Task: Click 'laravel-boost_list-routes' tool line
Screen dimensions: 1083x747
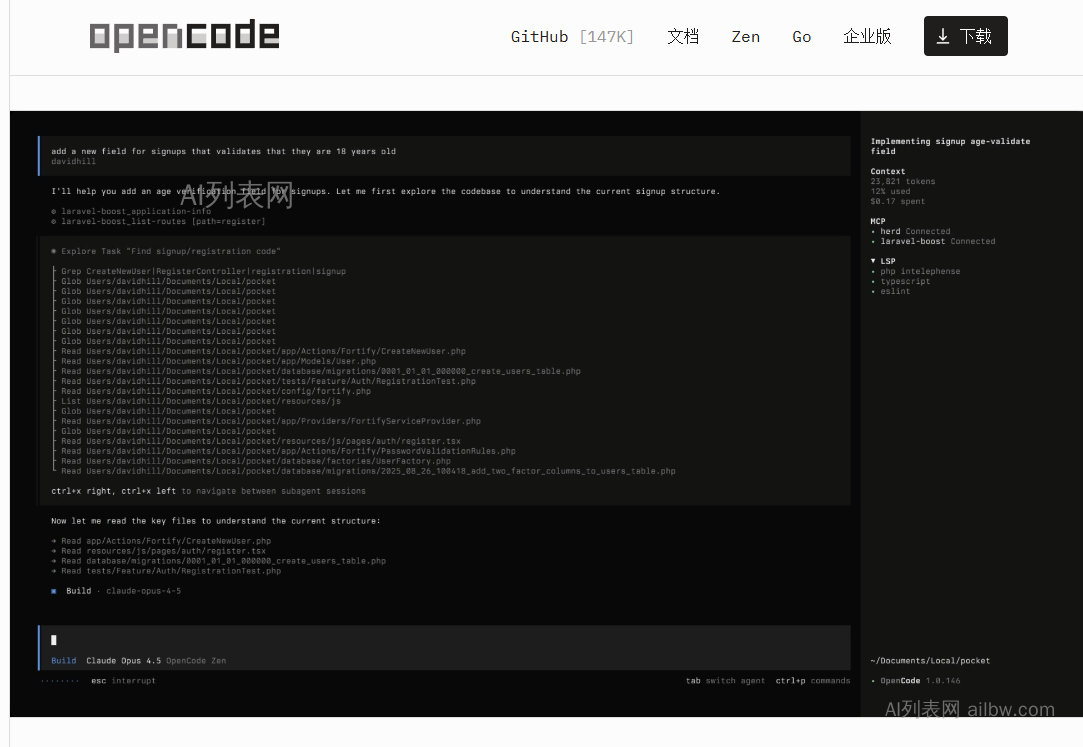Action: [158, 222]
